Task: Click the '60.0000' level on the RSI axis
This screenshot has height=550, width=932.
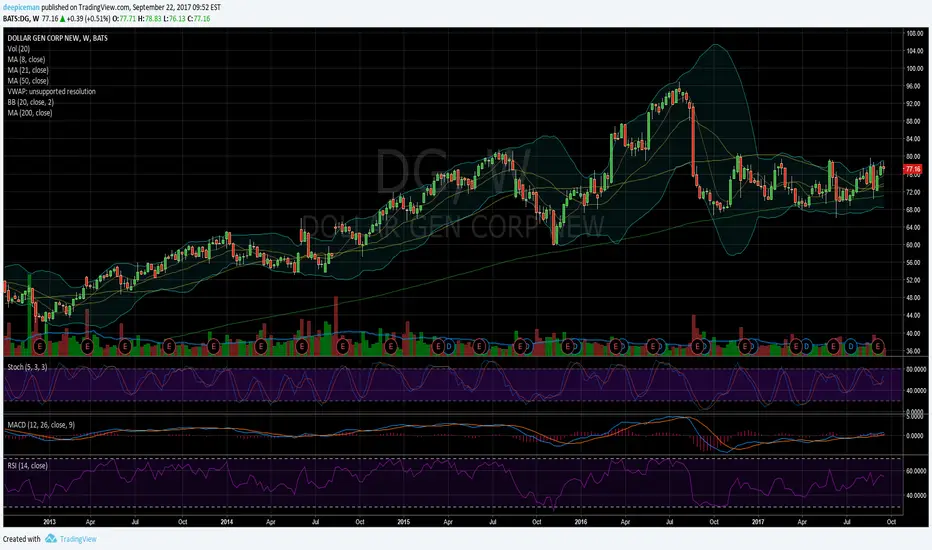Action: click(916, 471)
